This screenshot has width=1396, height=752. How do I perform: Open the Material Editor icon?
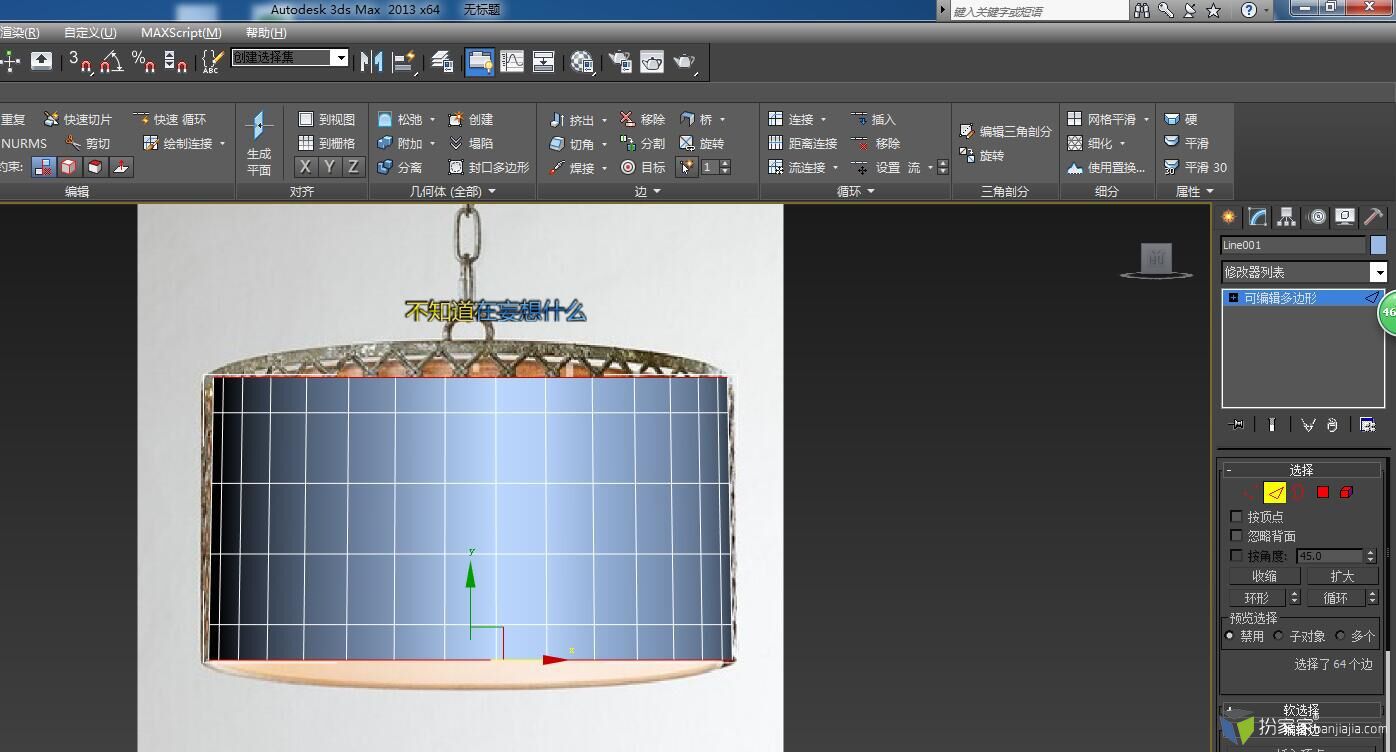(582, 62)
